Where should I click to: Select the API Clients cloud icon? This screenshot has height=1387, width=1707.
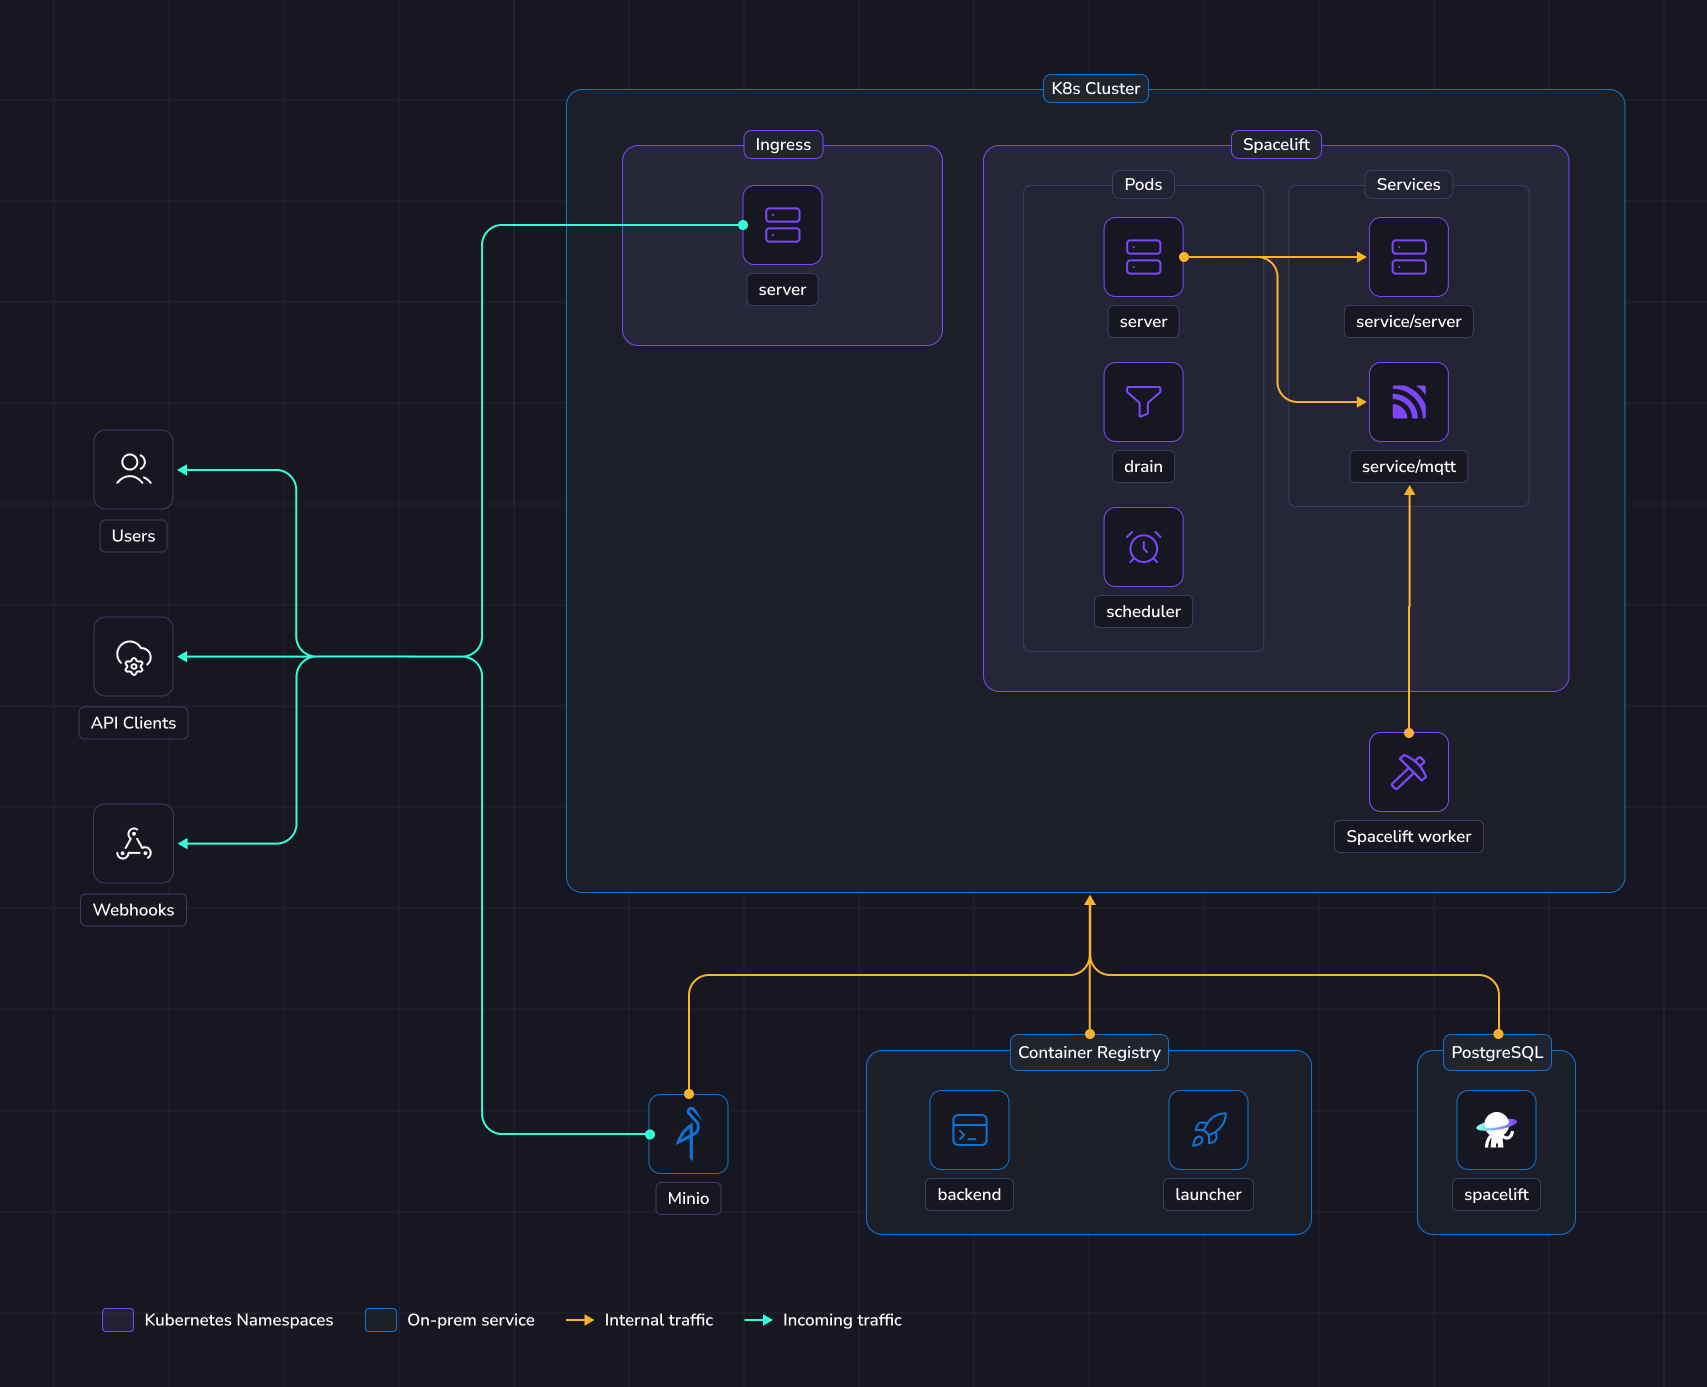coord(133,656)
